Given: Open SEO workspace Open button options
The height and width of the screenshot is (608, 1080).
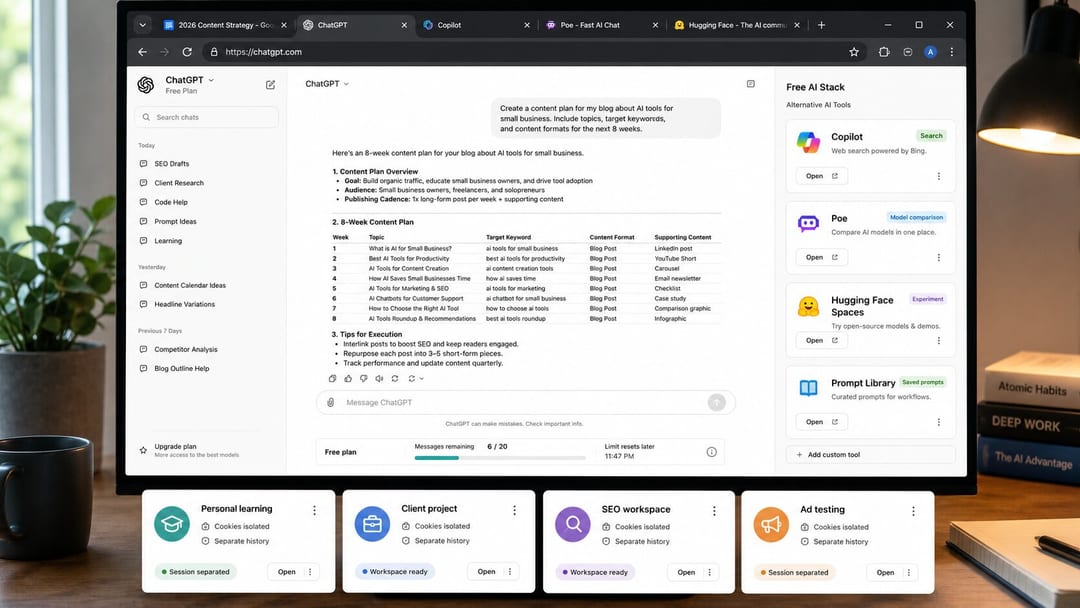Looking at the screenshot, I should pyautogui.click(x=709, y=572).
